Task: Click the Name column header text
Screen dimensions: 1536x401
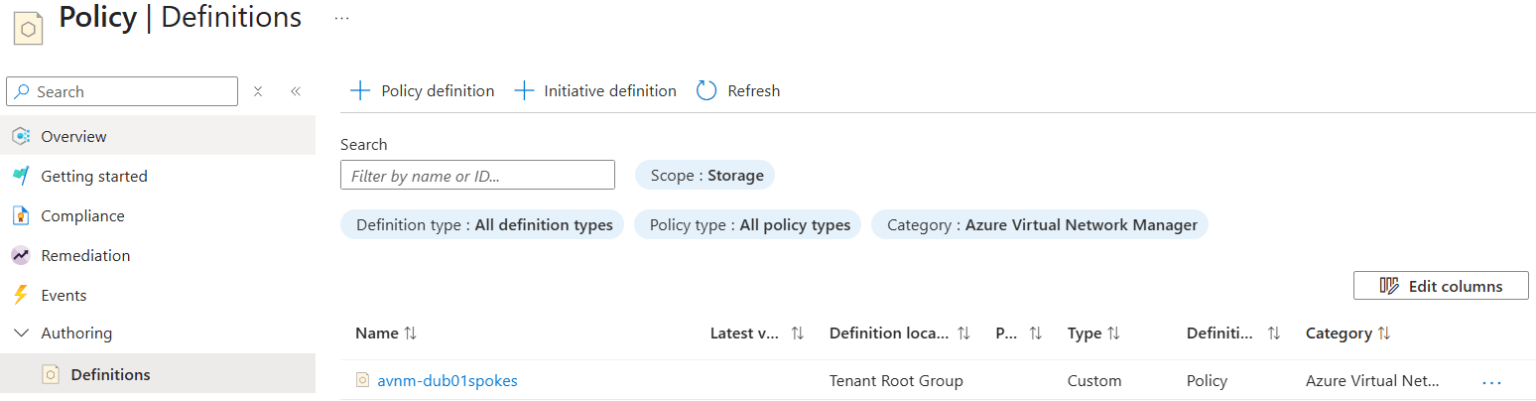Action: tap(377, 333)
